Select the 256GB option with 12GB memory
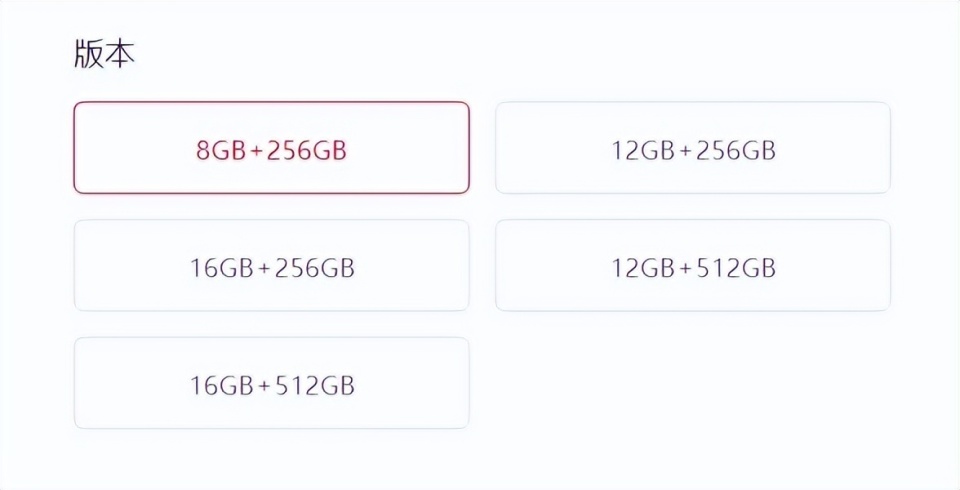960x490 pixels. [693, 148]
